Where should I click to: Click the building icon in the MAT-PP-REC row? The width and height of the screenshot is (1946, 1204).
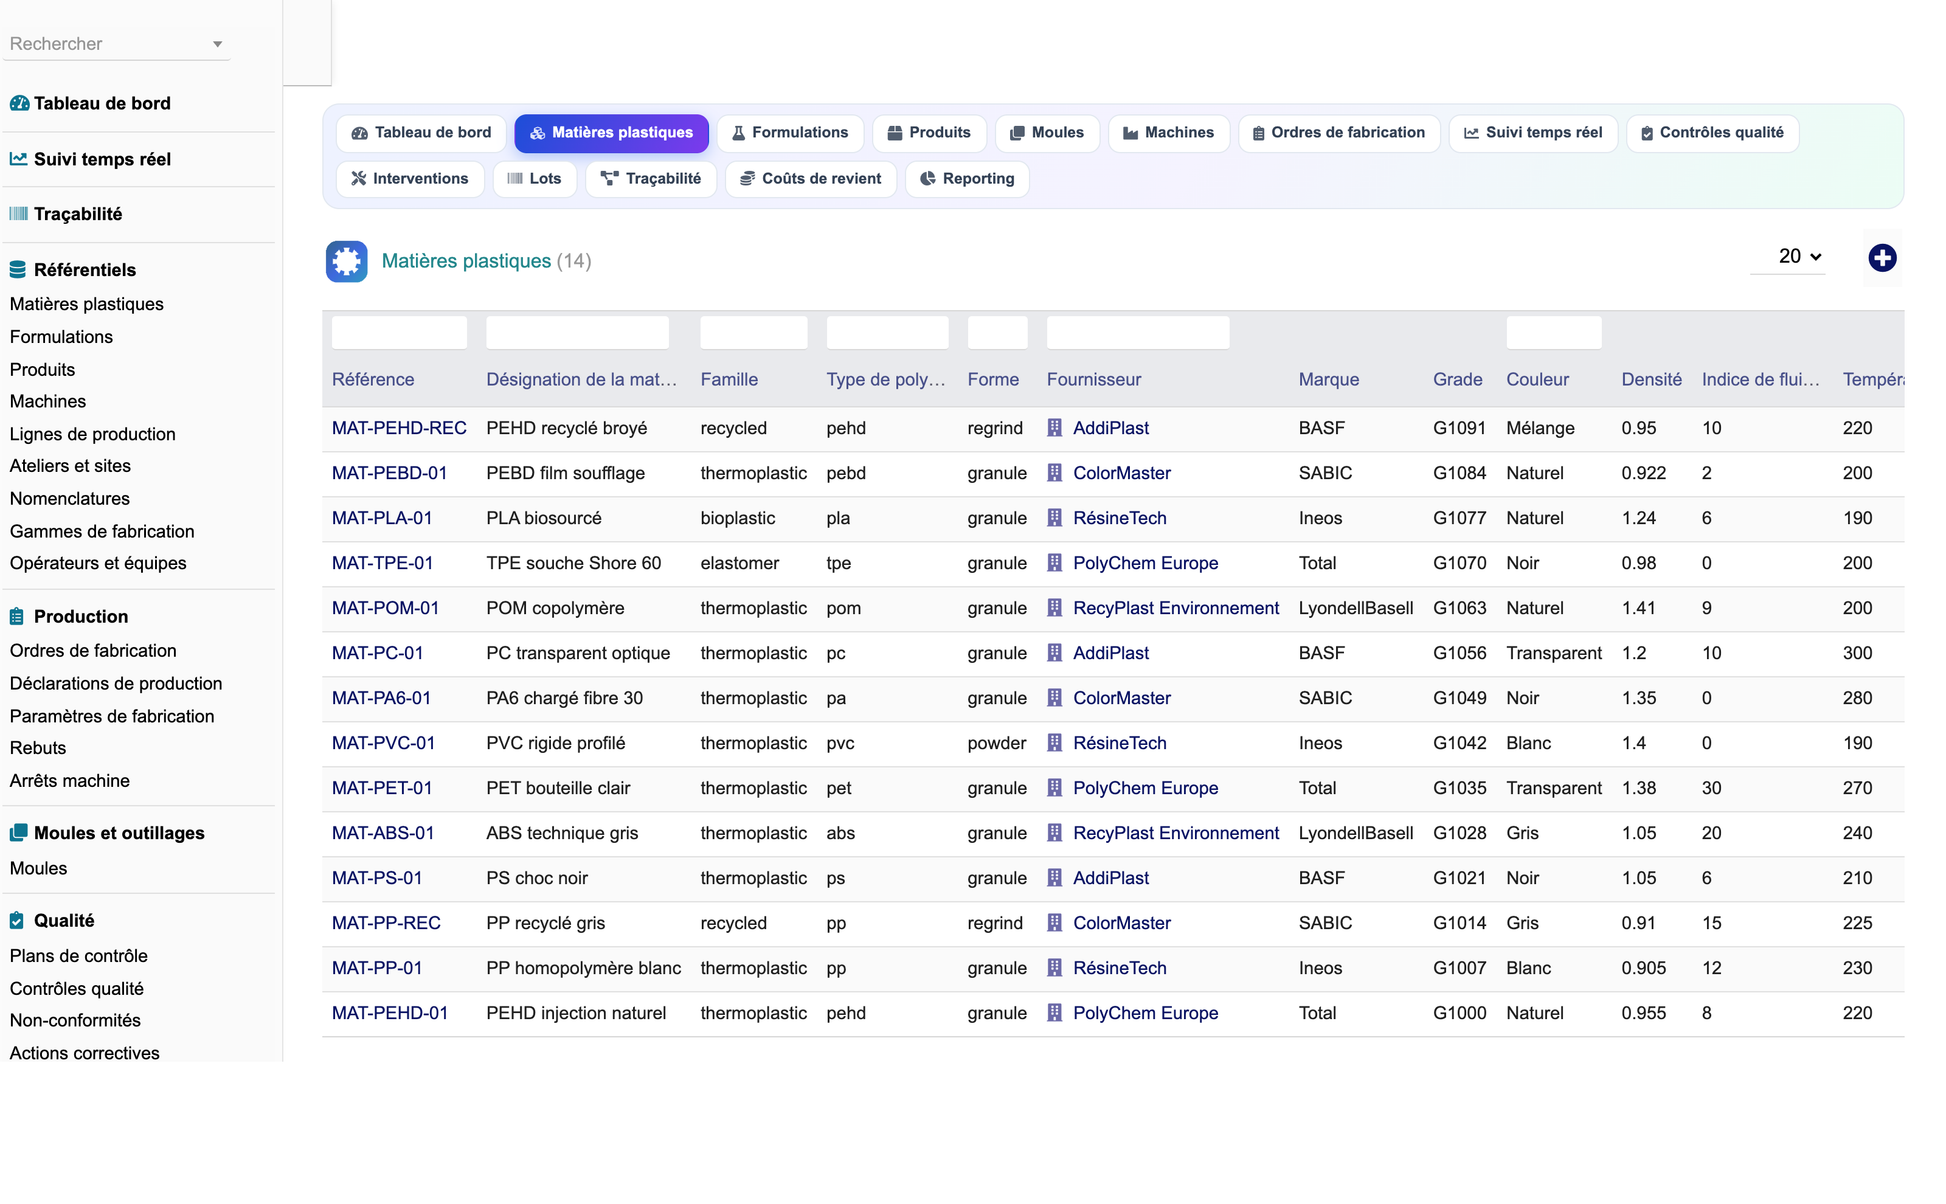point(1054,923)
